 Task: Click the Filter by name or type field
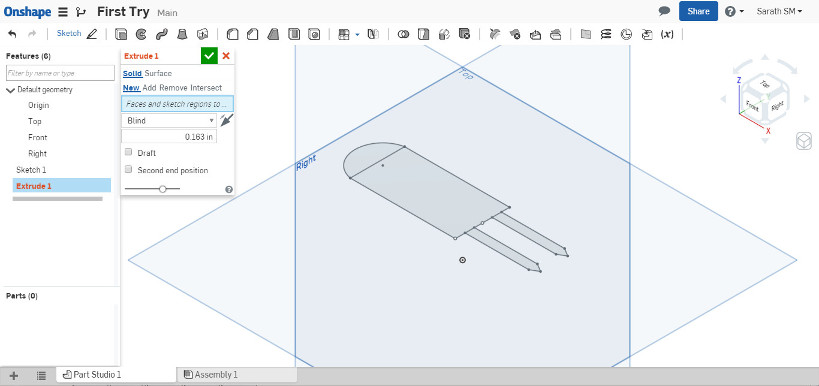click(x=60, y=73)
